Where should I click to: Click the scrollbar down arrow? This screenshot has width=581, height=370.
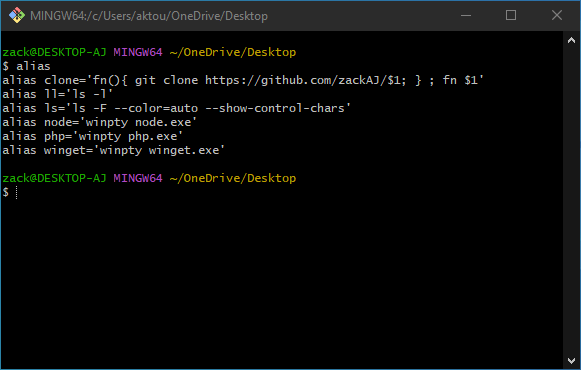571,360
